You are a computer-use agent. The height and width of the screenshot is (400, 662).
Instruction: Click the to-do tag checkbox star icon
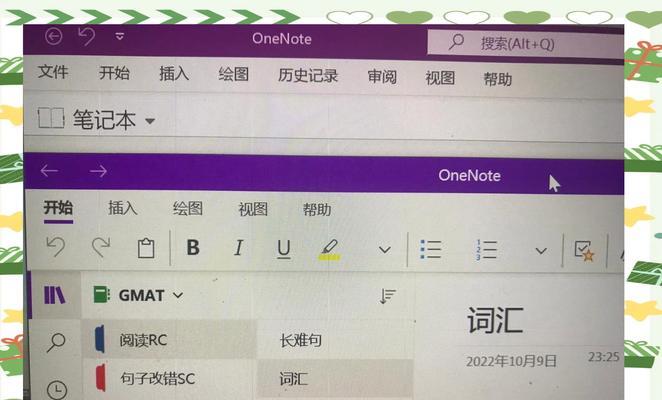[584, 251]
